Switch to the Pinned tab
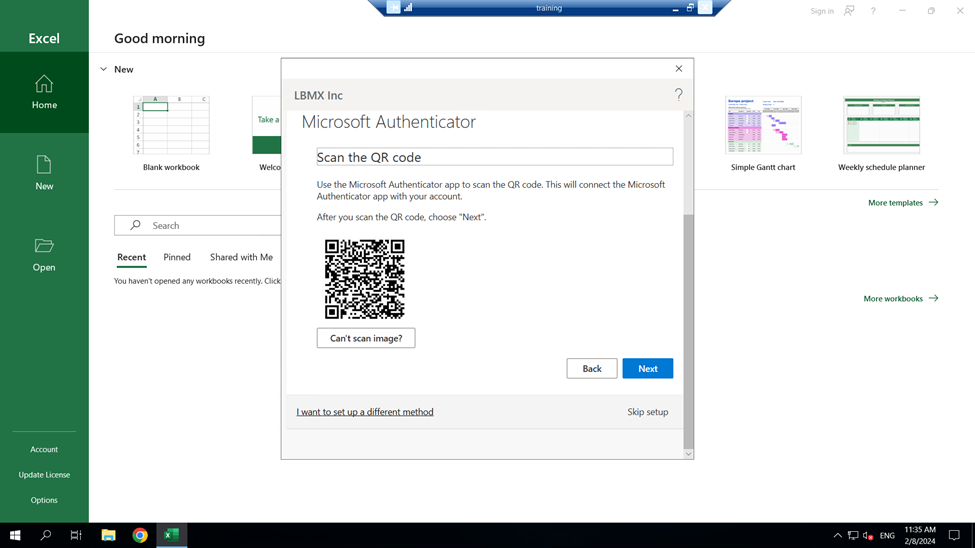The width and height of the screenshot is (975, 548). (x=177, y=257)
